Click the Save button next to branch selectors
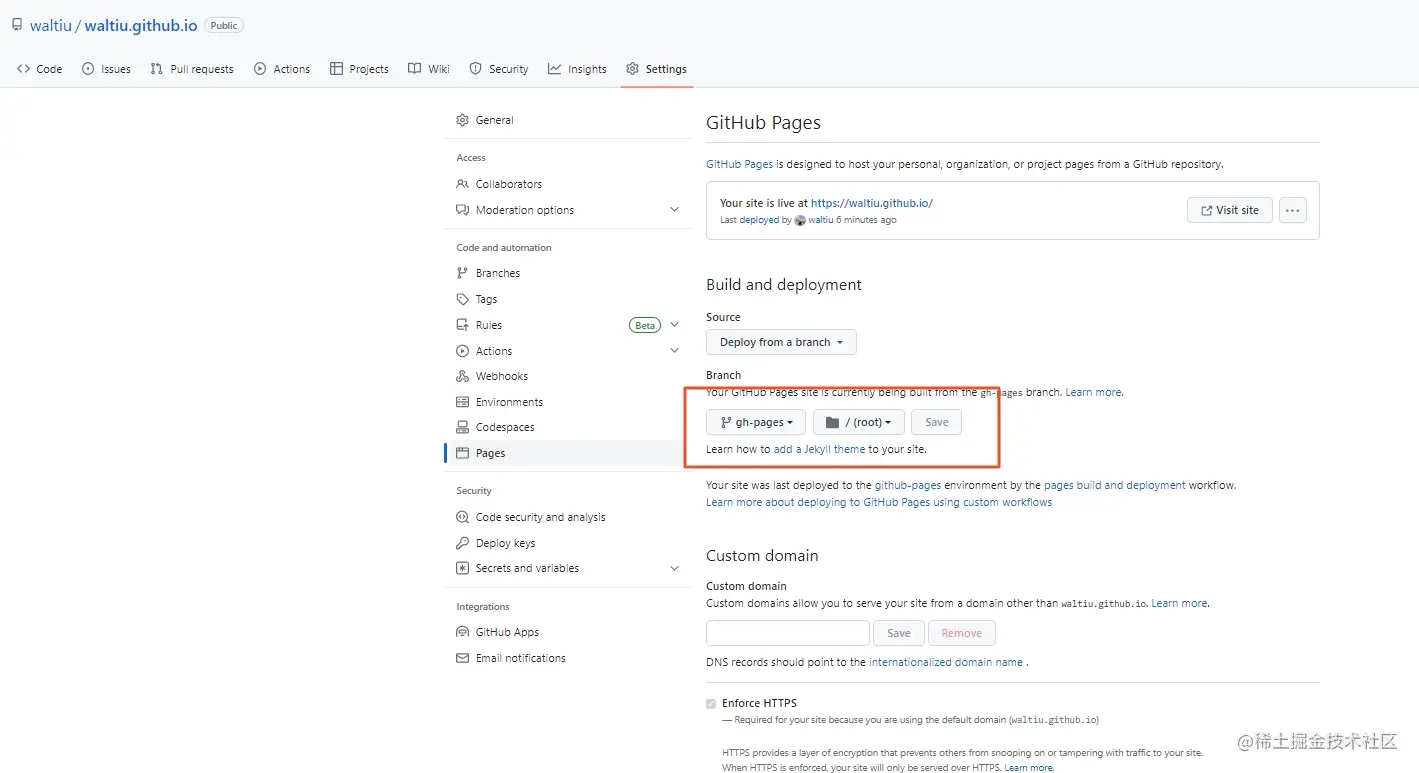Image resolution: width=1419 pixels, height=773 pixels. coord(937,422)
